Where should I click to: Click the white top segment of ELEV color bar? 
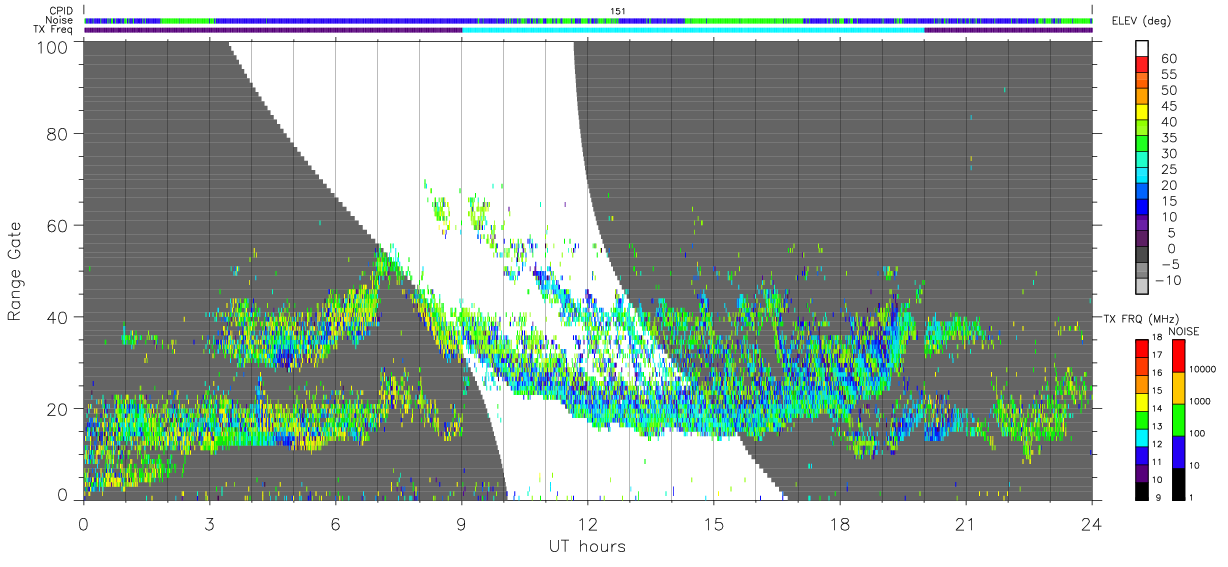pos(1143,50)
